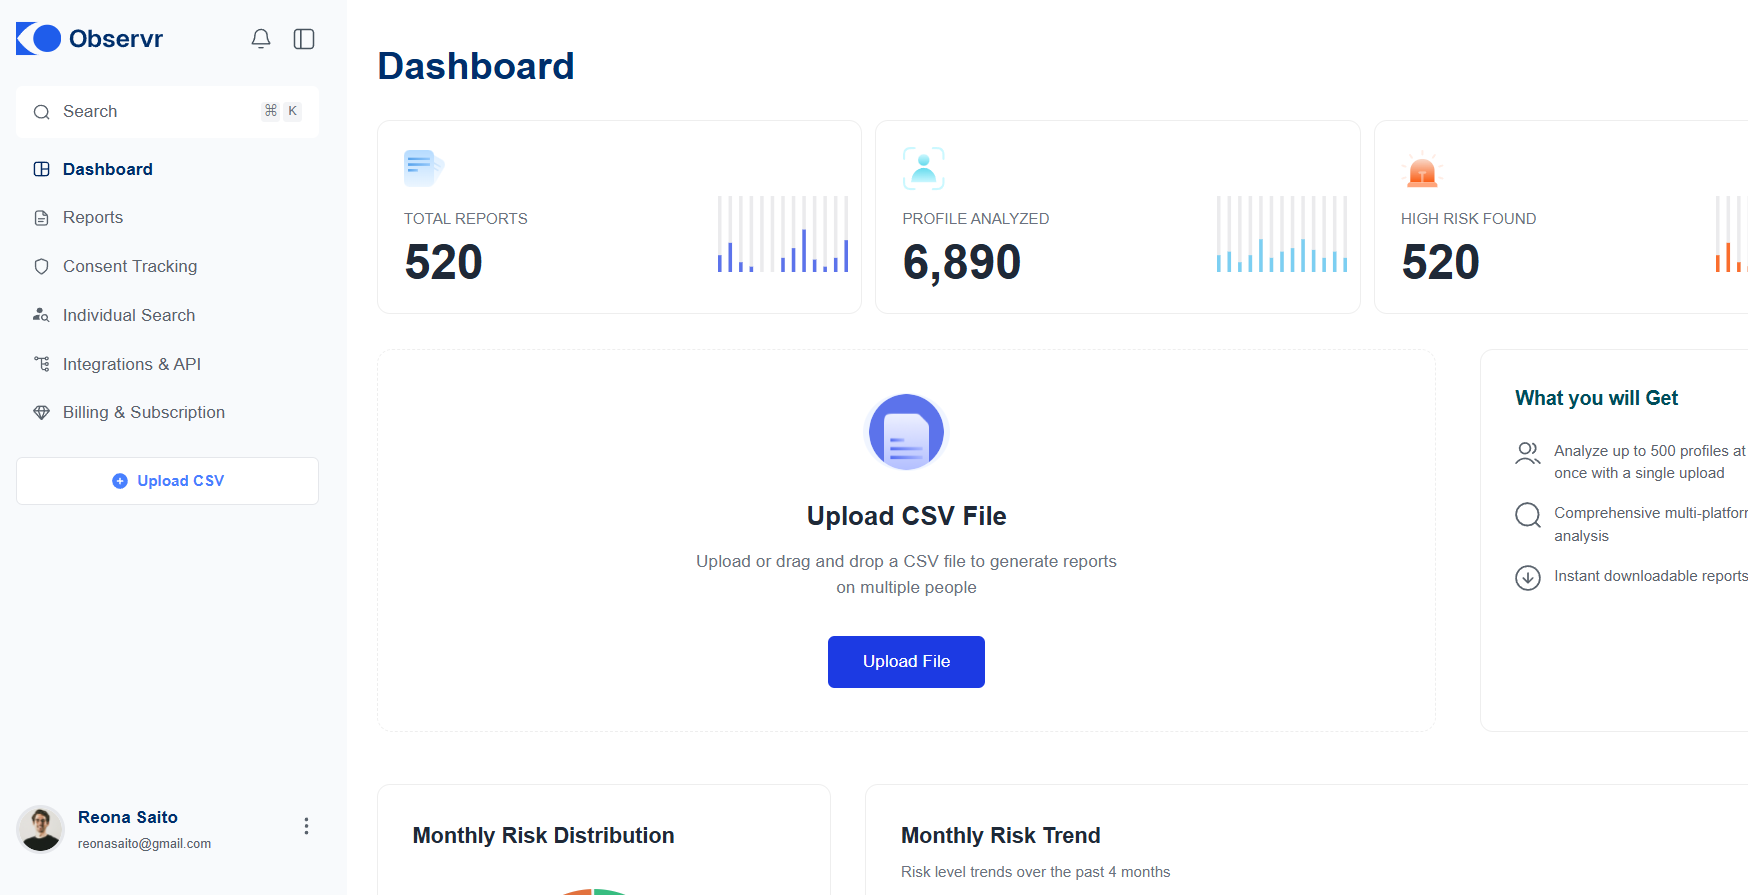Focus the Search input field
This screenshot has width=1748, height=895.
[150, 112]
